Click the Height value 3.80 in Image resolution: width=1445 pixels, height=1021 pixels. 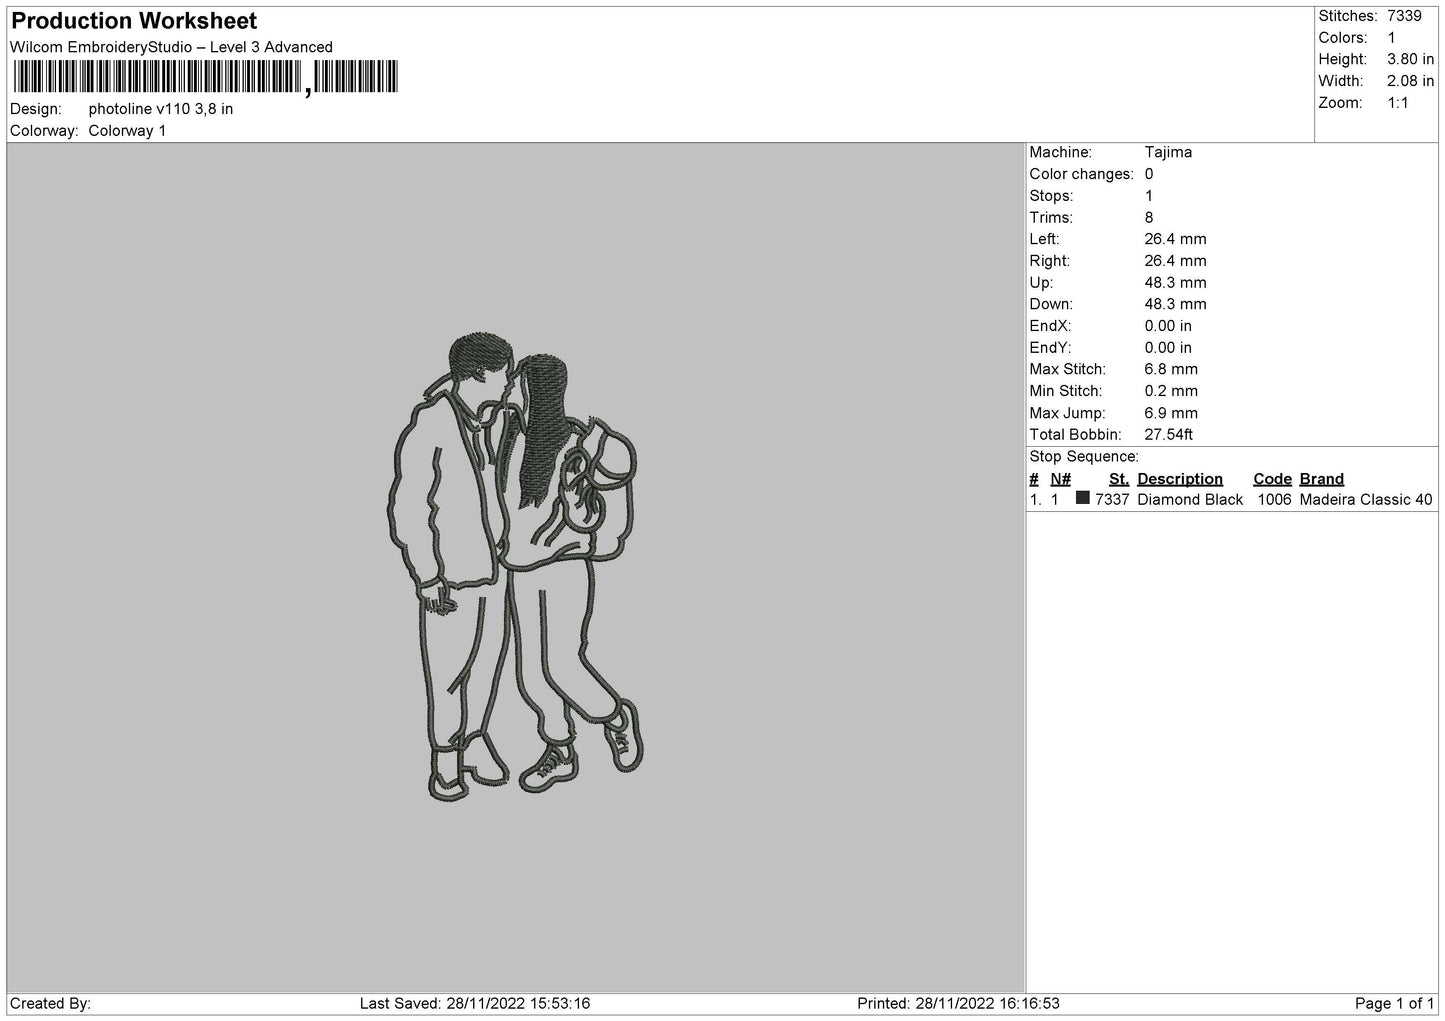[1412, 60]
